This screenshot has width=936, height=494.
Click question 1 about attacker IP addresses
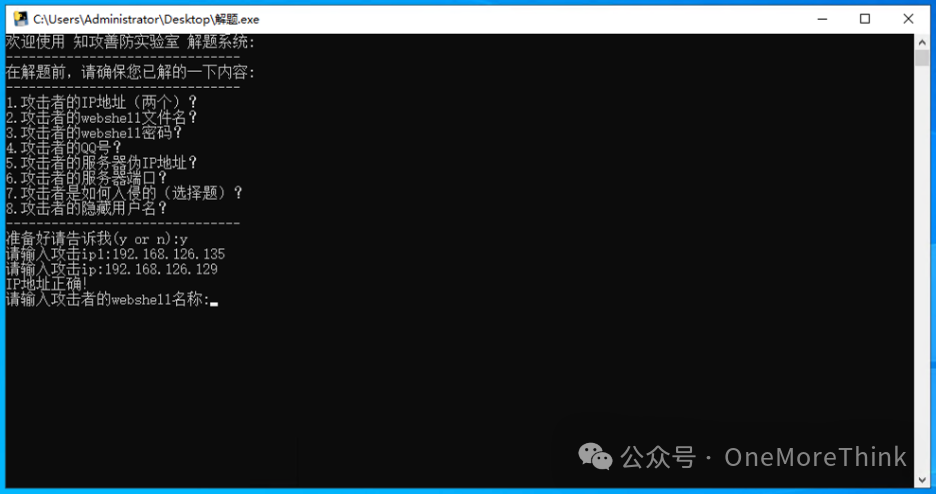[x=101, y=102]
